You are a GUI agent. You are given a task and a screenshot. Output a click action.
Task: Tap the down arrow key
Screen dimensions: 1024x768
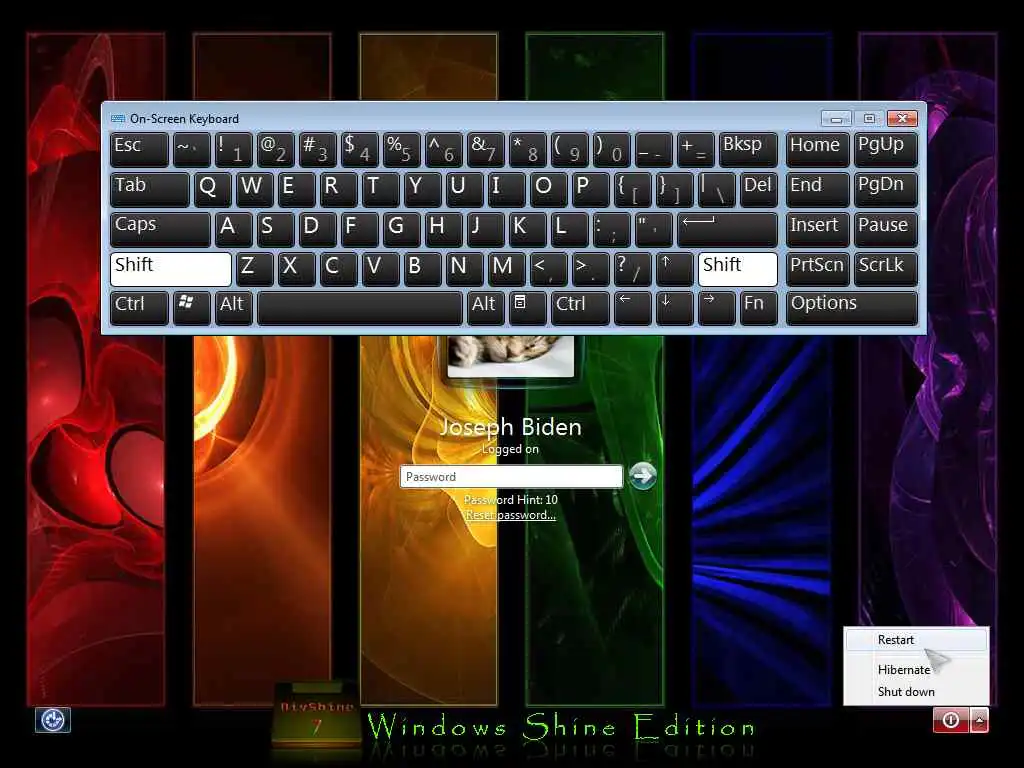pos(674,308)
